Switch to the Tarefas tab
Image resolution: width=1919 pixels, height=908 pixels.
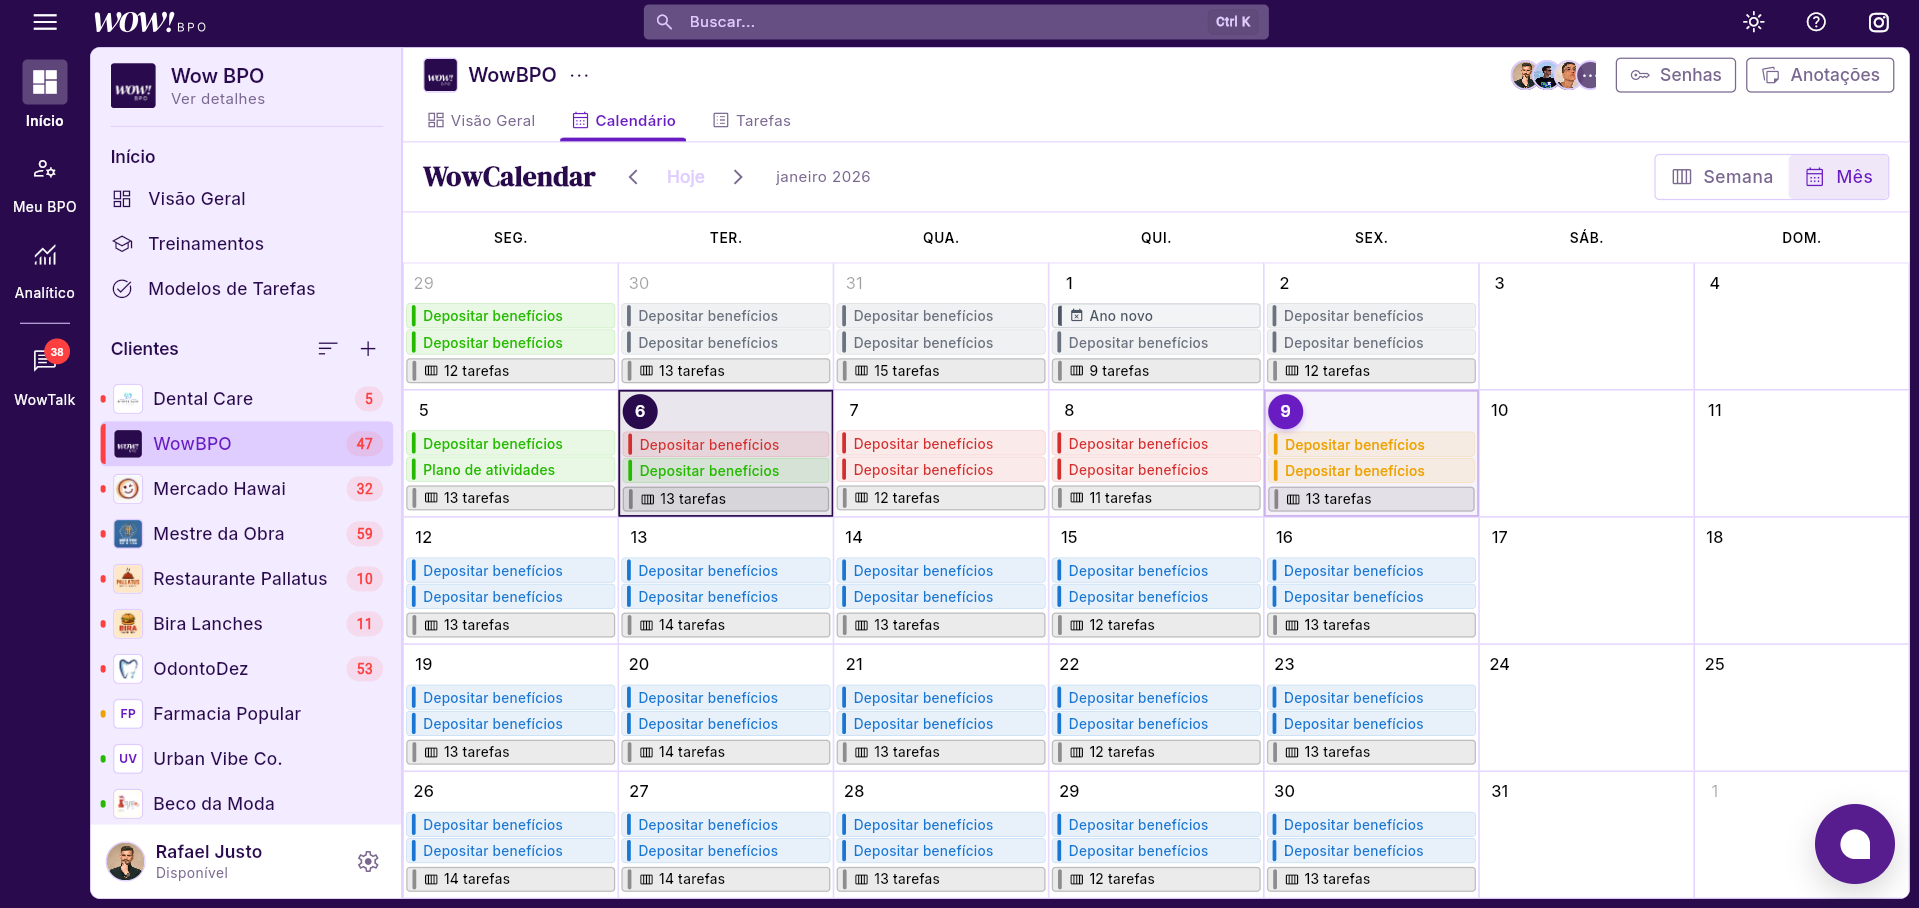tap(751, 121)
